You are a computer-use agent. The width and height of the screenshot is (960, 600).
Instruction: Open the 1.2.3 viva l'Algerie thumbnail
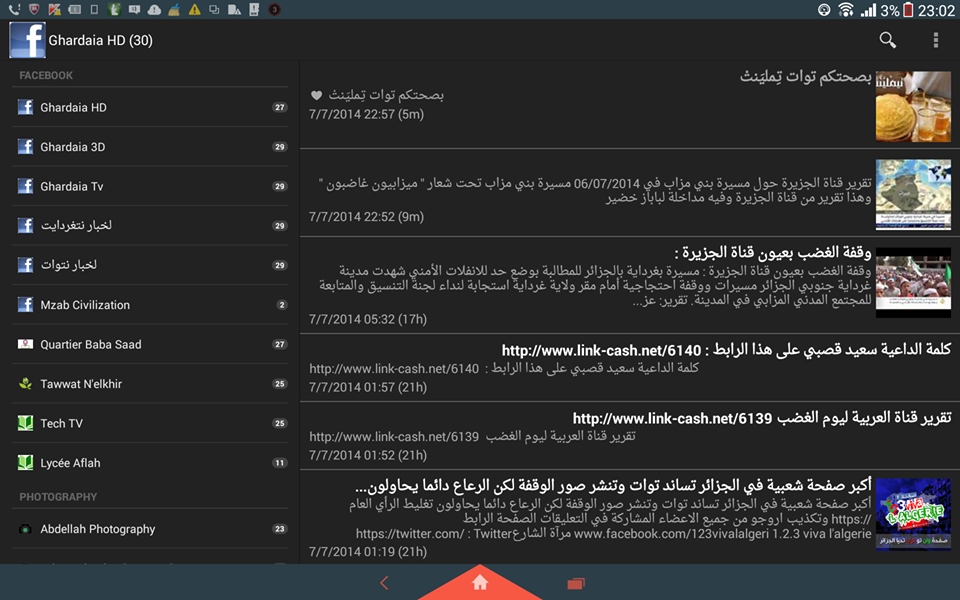(913, 514)
